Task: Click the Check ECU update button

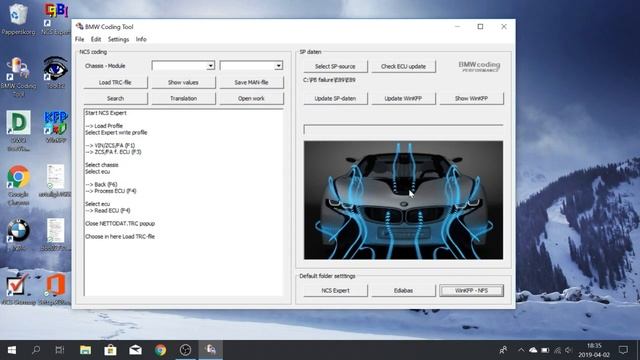Action: 403,66
